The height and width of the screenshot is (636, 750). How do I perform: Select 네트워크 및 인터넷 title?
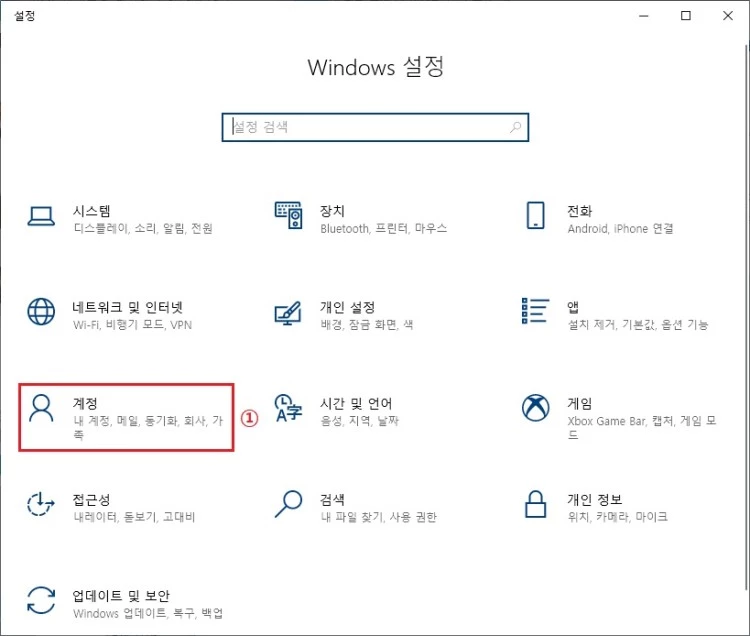click(128, 307)
